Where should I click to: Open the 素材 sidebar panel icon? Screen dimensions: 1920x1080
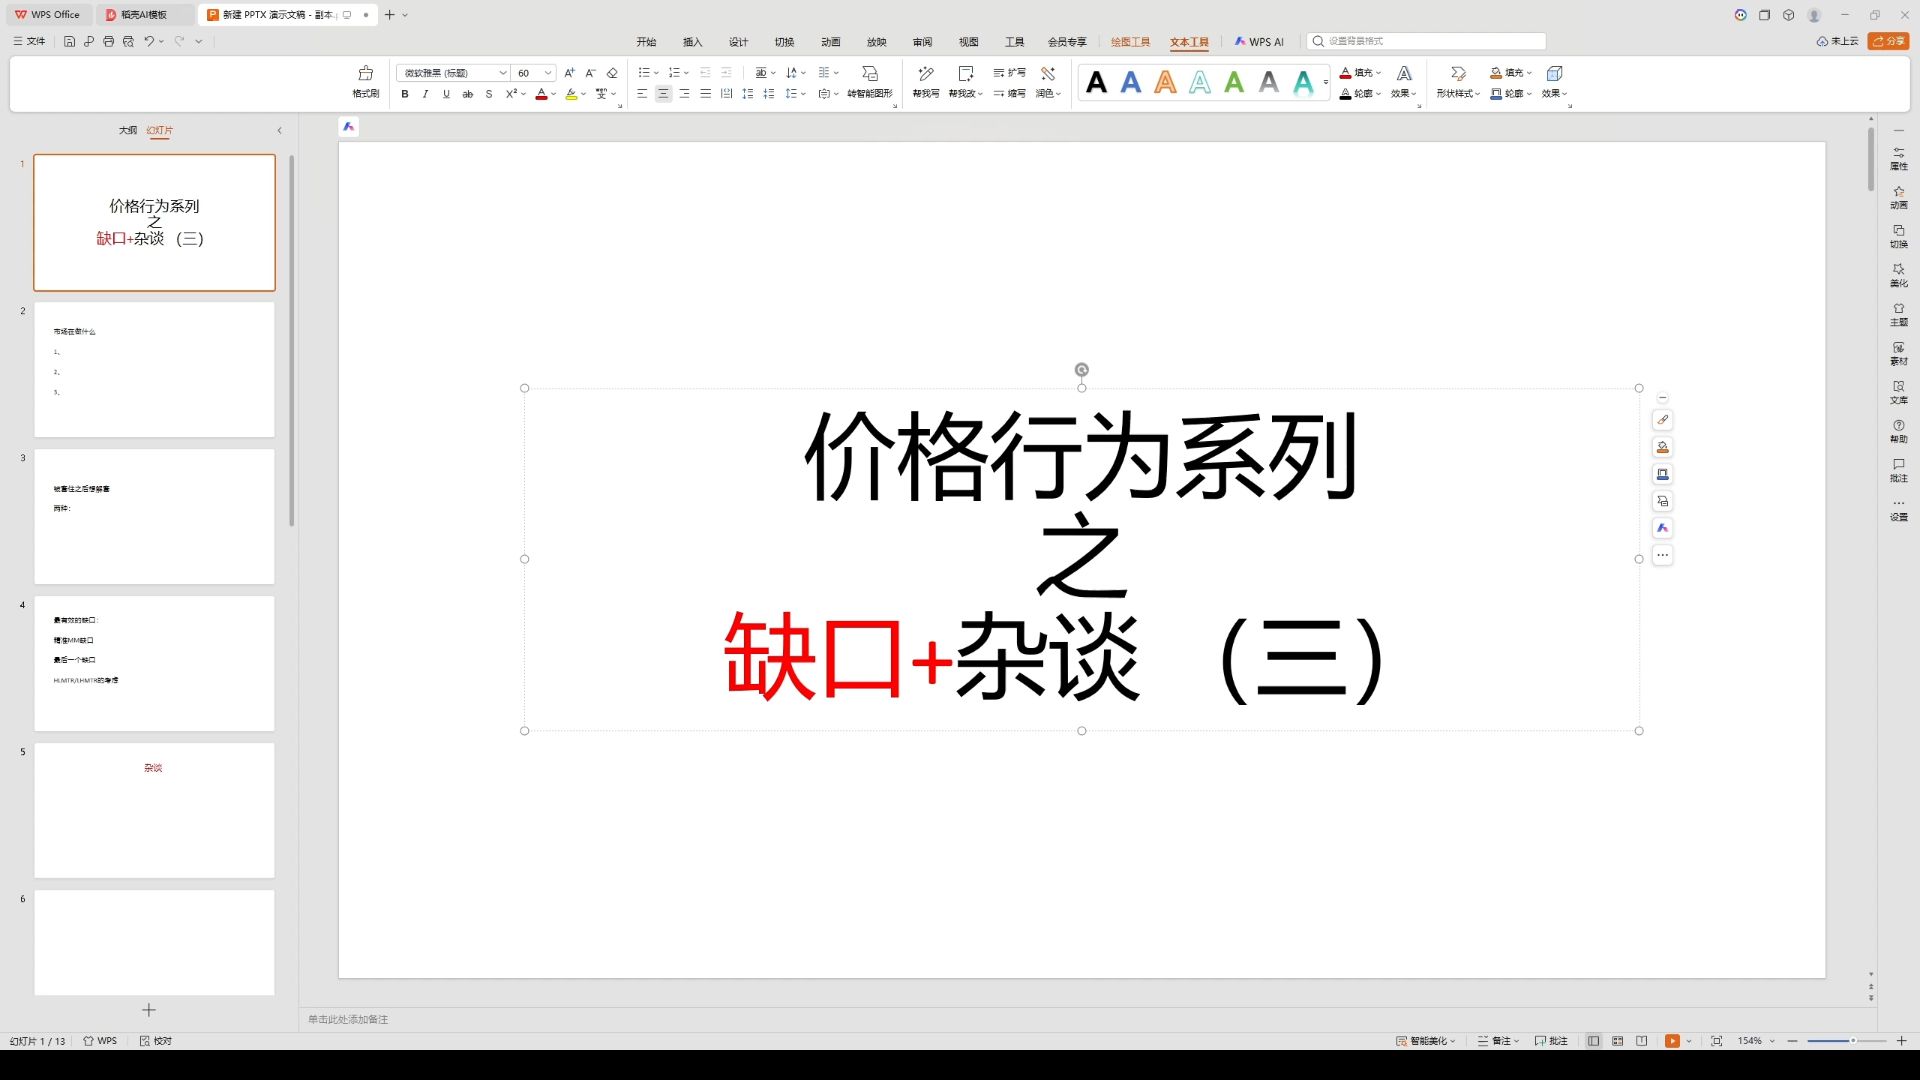(x=1898, y=353)
